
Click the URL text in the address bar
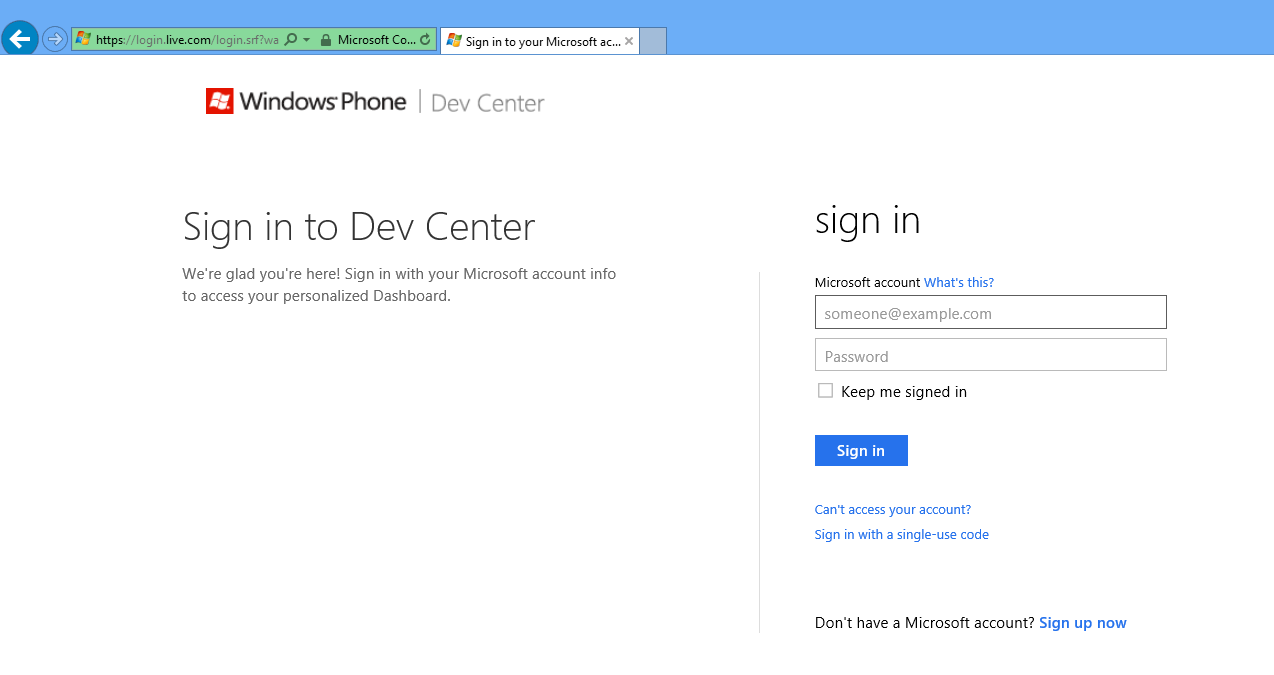point(186,40)
